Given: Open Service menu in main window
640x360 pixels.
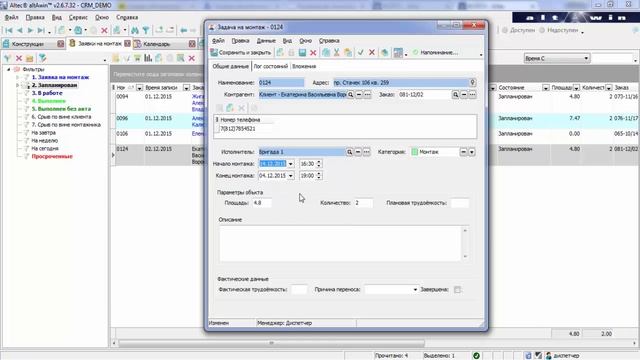Looking at the screenshot, I should (x=78, y=18).
